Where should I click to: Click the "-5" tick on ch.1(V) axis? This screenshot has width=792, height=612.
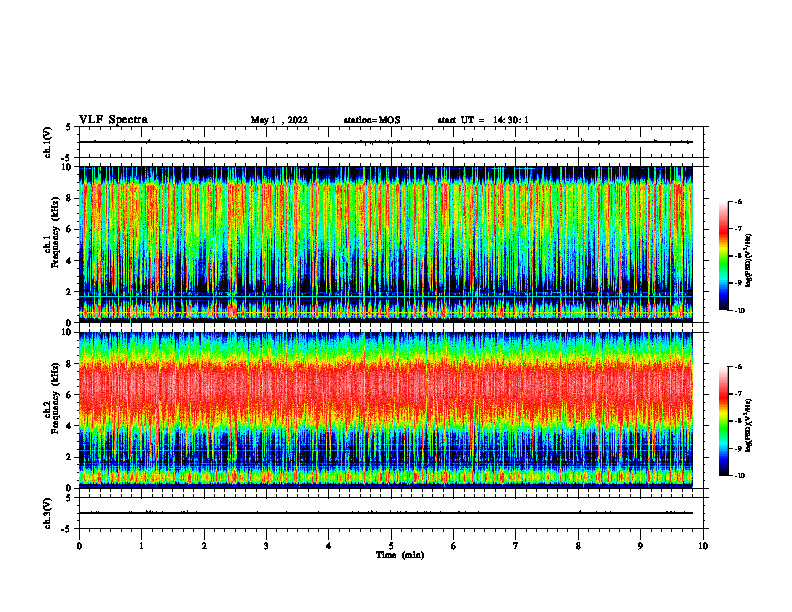67,158
